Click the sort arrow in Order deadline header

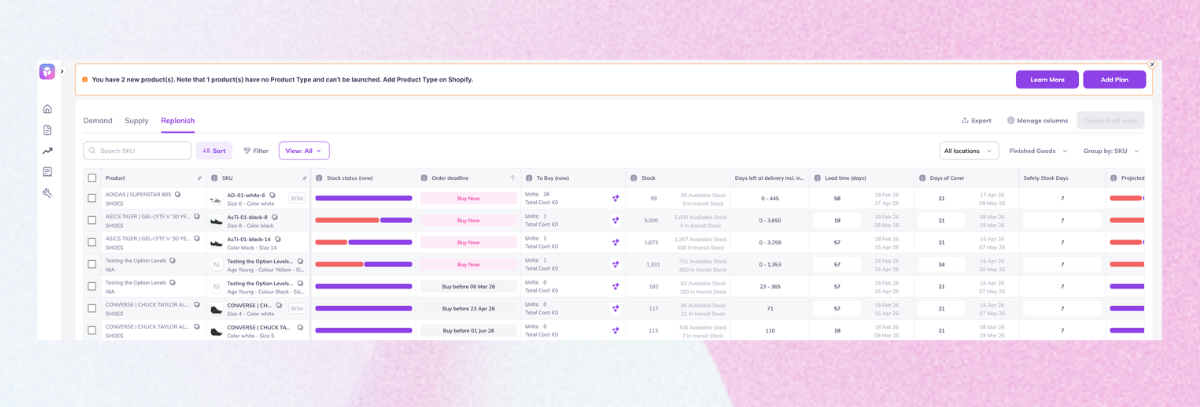click(513, 178)
